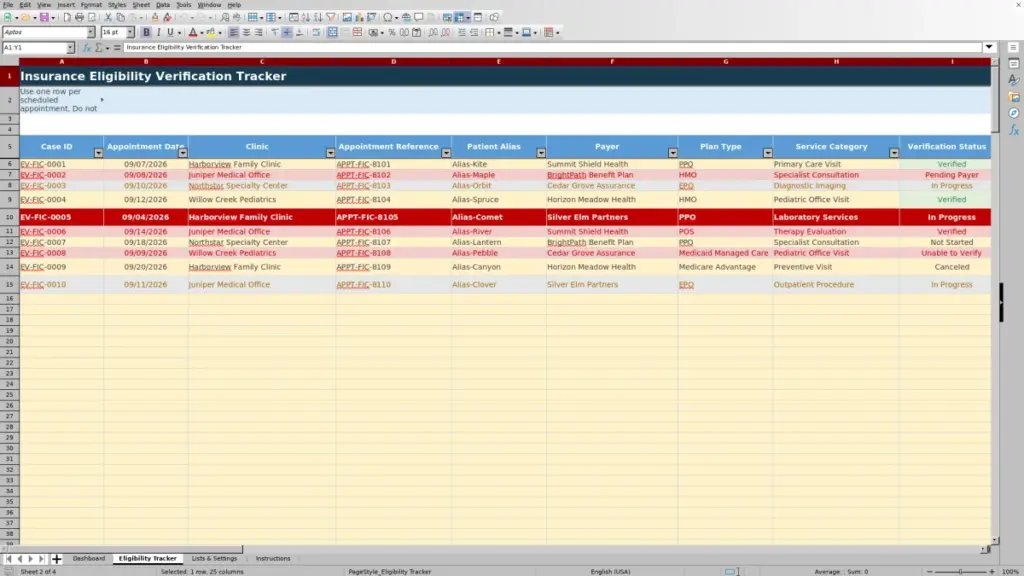Click the Insert Comment icon
The image size is (1024, 576).
pos(419,18)
